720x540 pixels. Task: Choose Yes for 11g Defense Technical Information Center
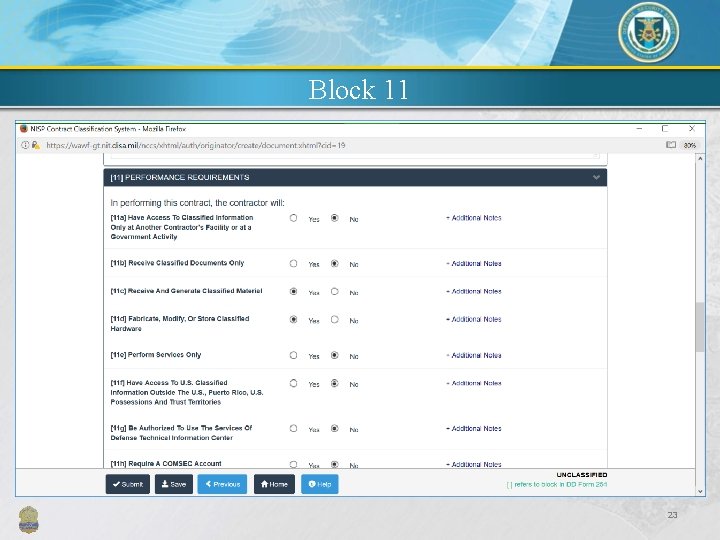[293, 428]
